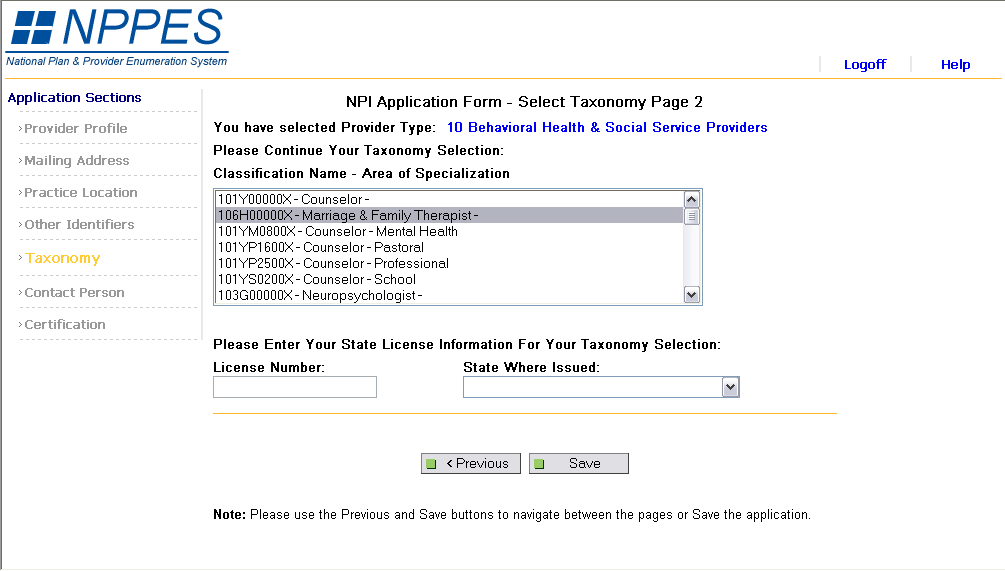
Task: Open Certification section
Action: (x=65, y=324)
